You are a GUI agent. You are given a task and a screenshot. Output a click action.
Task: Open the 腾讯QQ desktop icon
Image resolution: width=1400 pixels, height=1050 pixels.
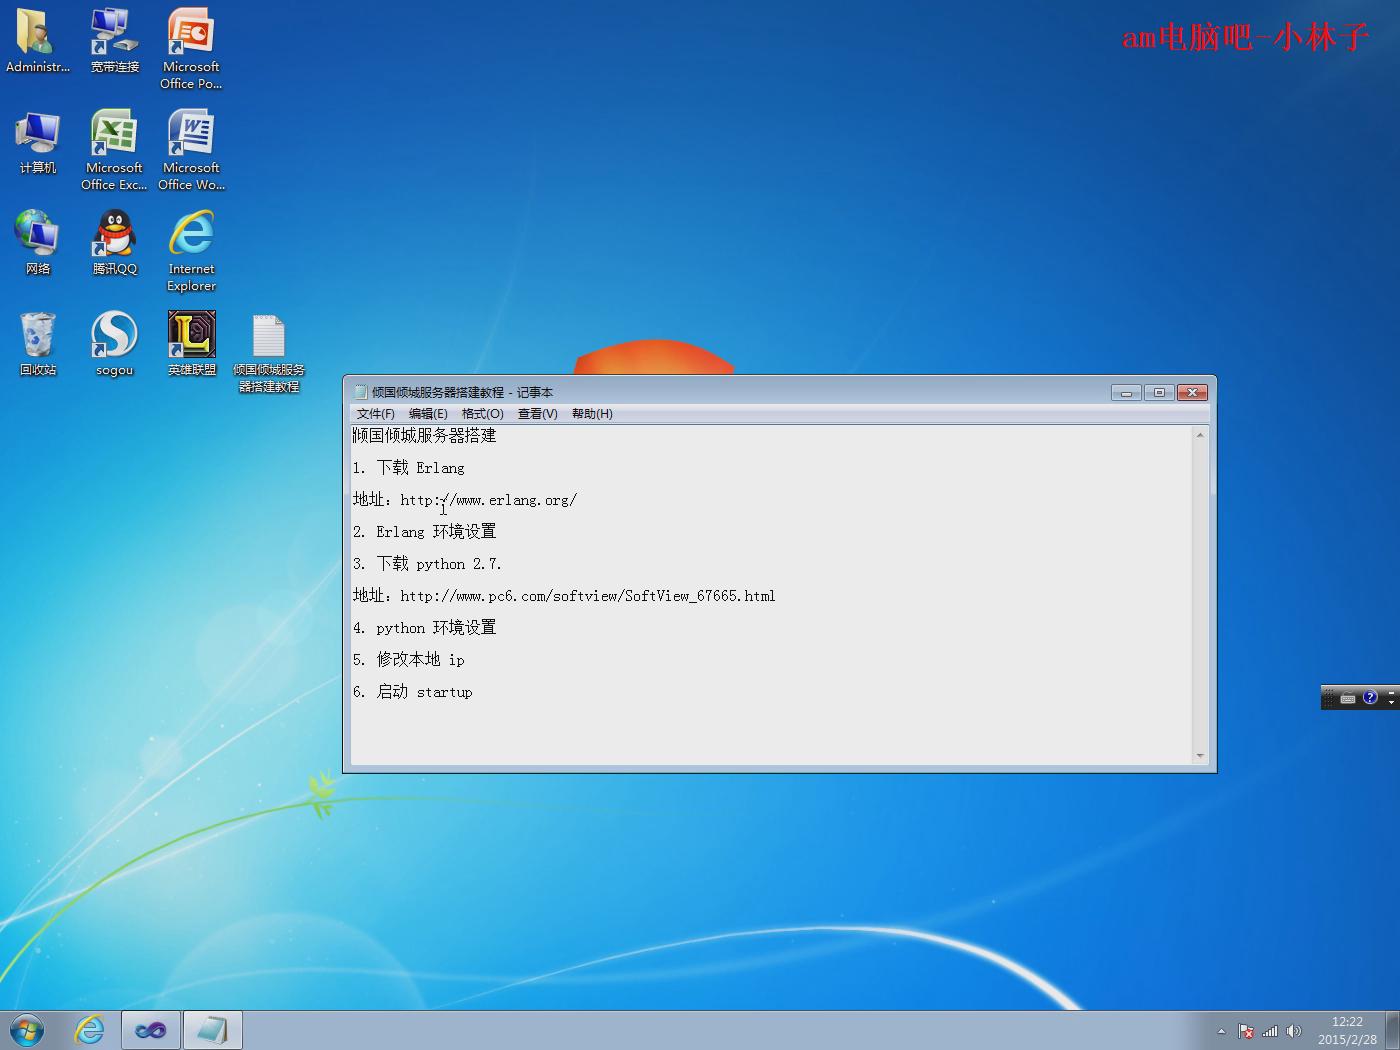(x=114, y=235)
